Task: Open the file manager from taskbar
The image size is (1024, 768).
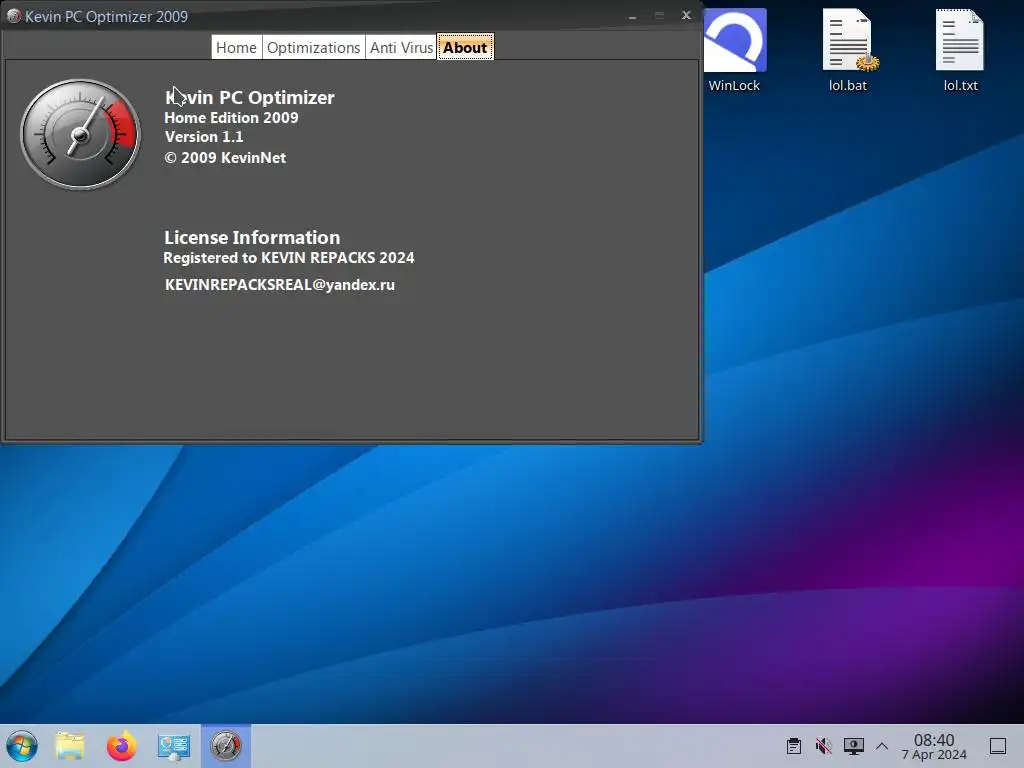Action: [x=70, y=746]
